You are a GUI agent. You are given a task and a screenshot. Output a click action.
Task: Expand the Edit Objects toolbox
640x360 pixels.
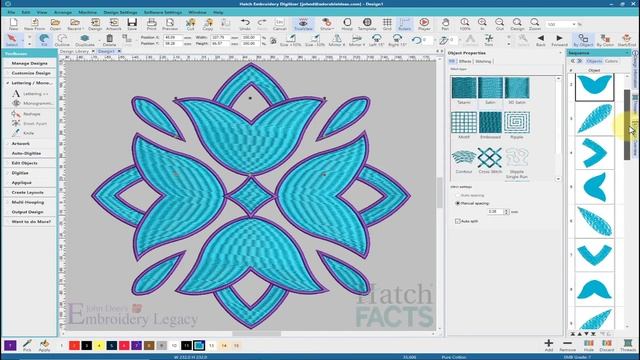(29, 163)
